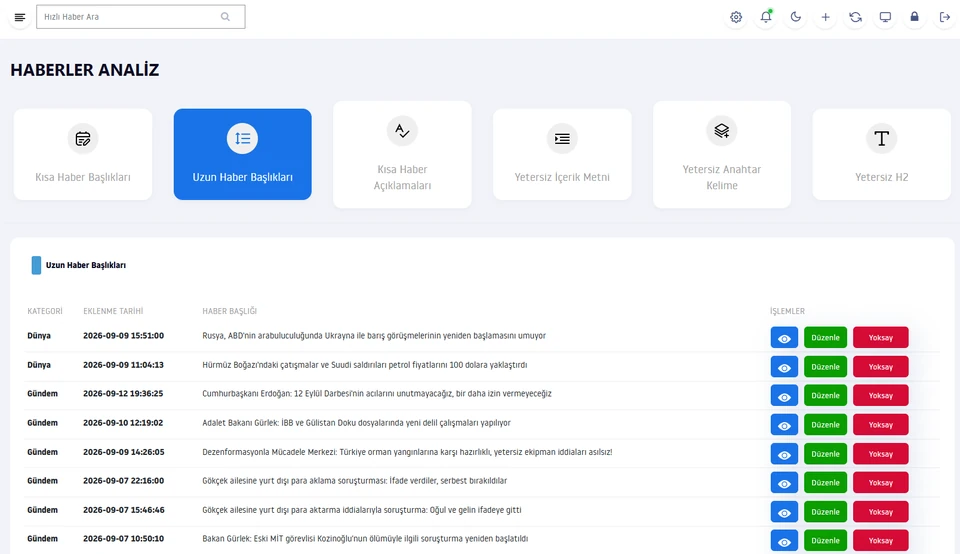The height and width of the screenshot is (554, 960).
Task: View the Gökçek para aktarma iddialarıyla news (eye)
Action: (x=784, y=512)
